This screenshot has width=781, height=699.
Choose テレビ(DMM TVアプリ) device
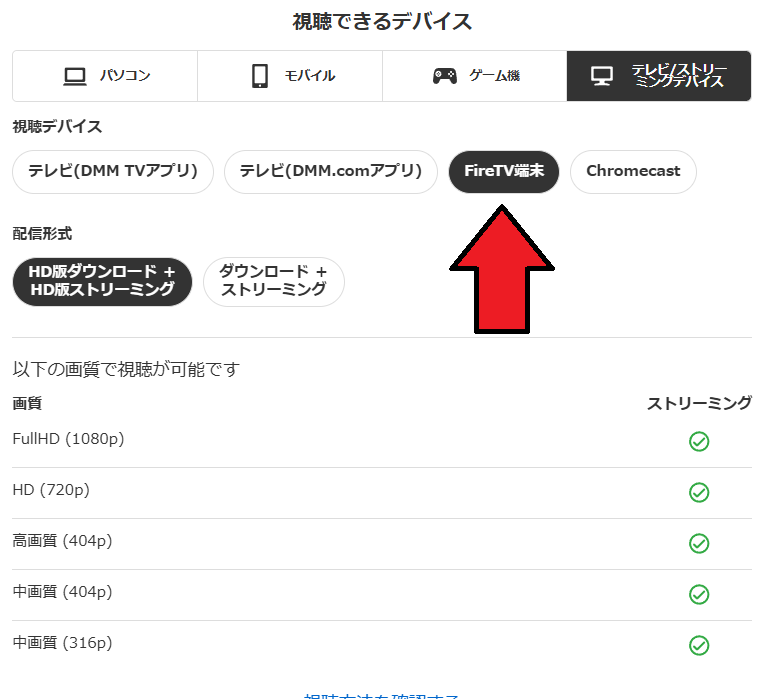pyautogui.click(x=113, y=171)
